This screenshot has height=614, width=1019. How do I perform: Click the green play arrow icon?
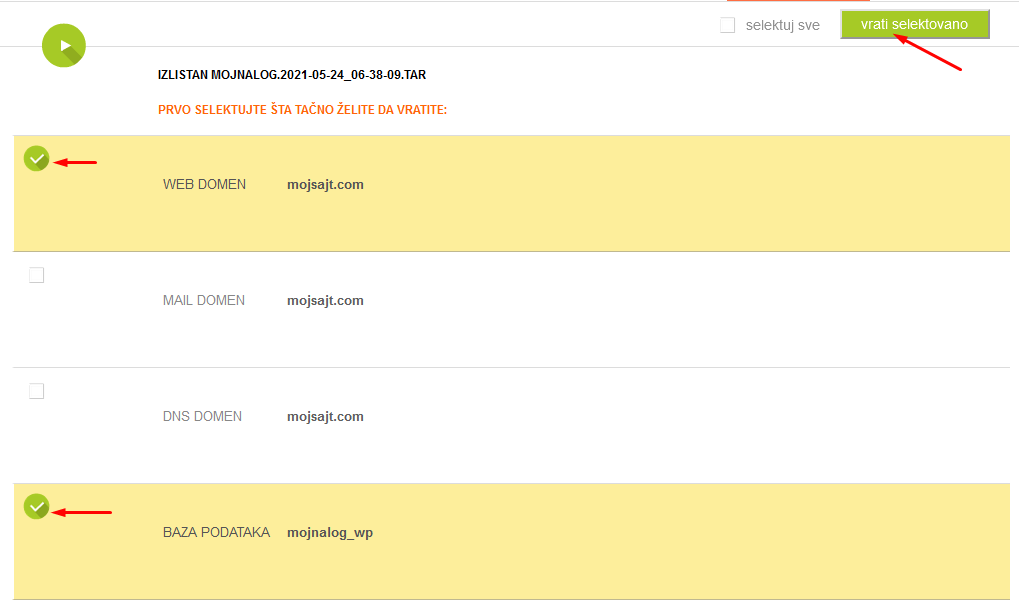click(x=64, y=45)
